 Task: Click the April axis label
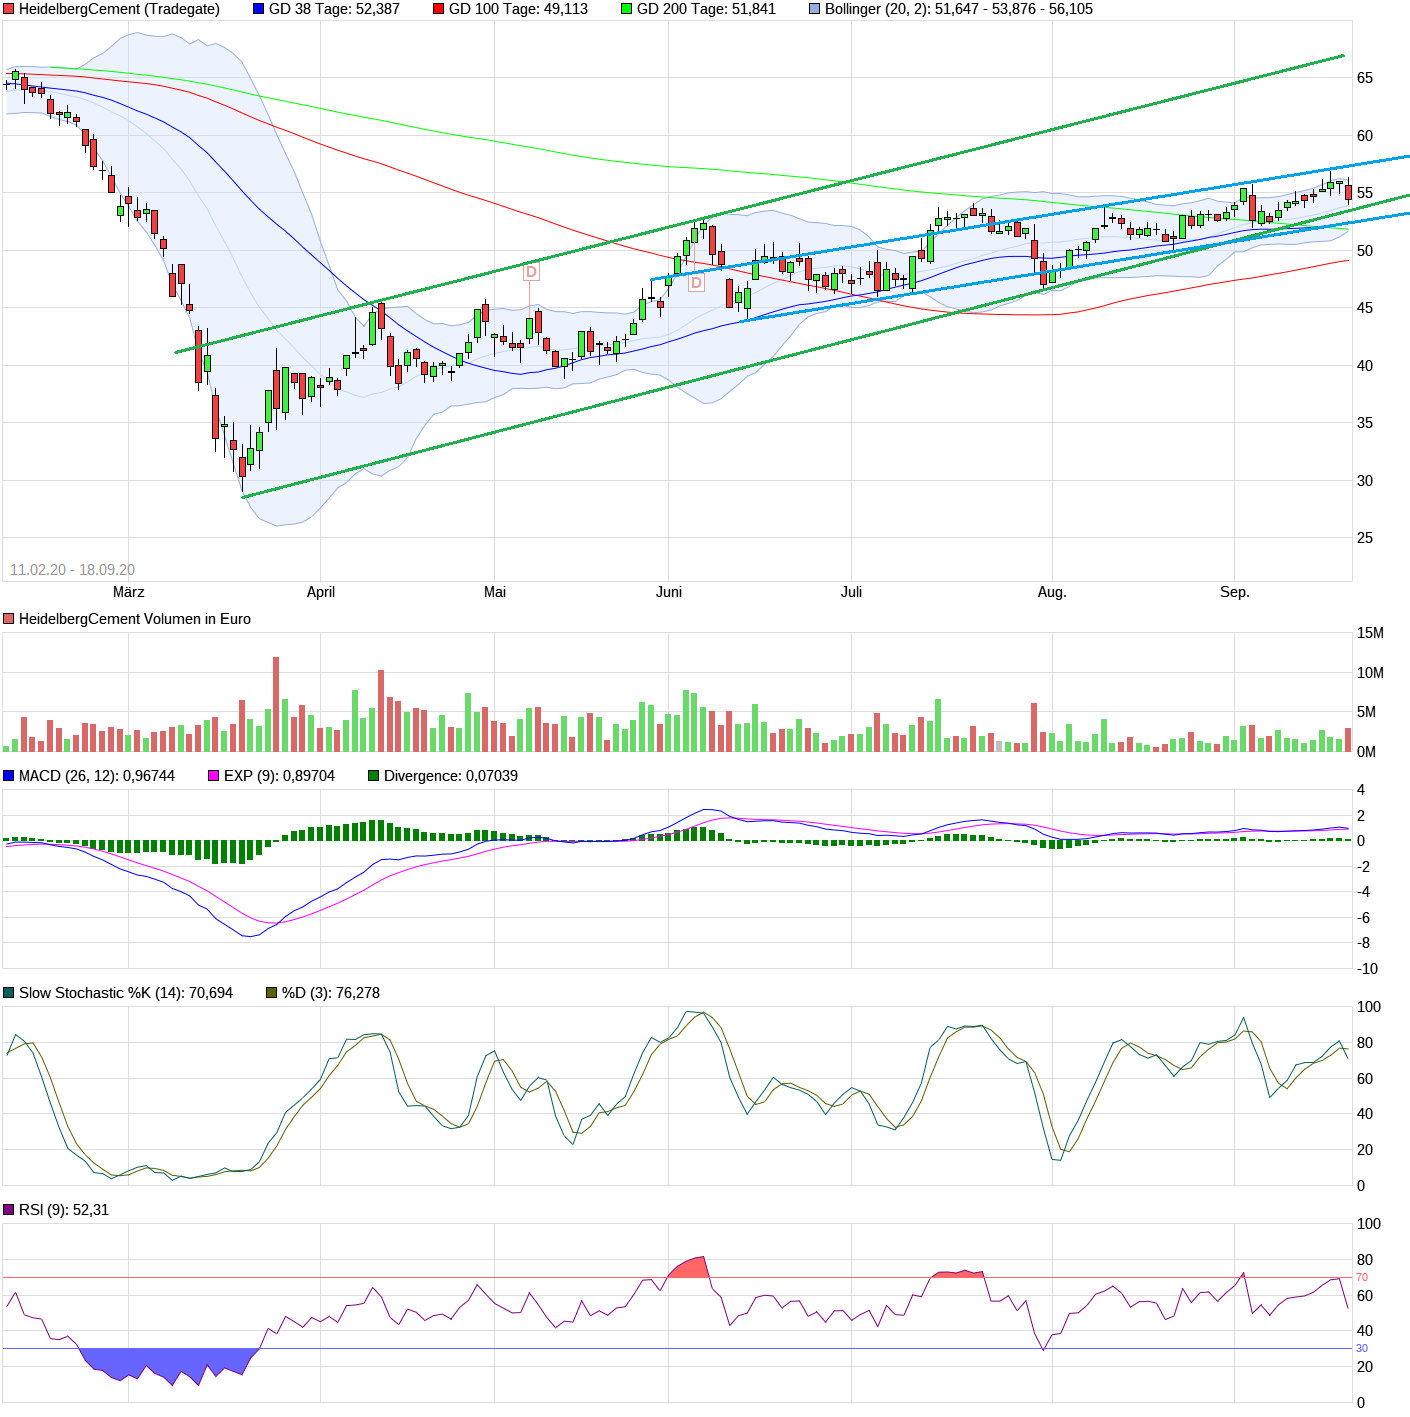point(322,591)
